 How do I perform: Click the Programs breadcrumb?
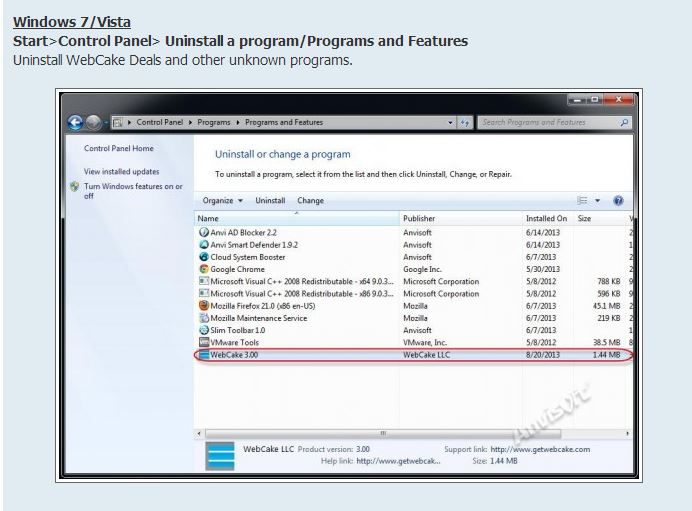(x=214, y=122)
